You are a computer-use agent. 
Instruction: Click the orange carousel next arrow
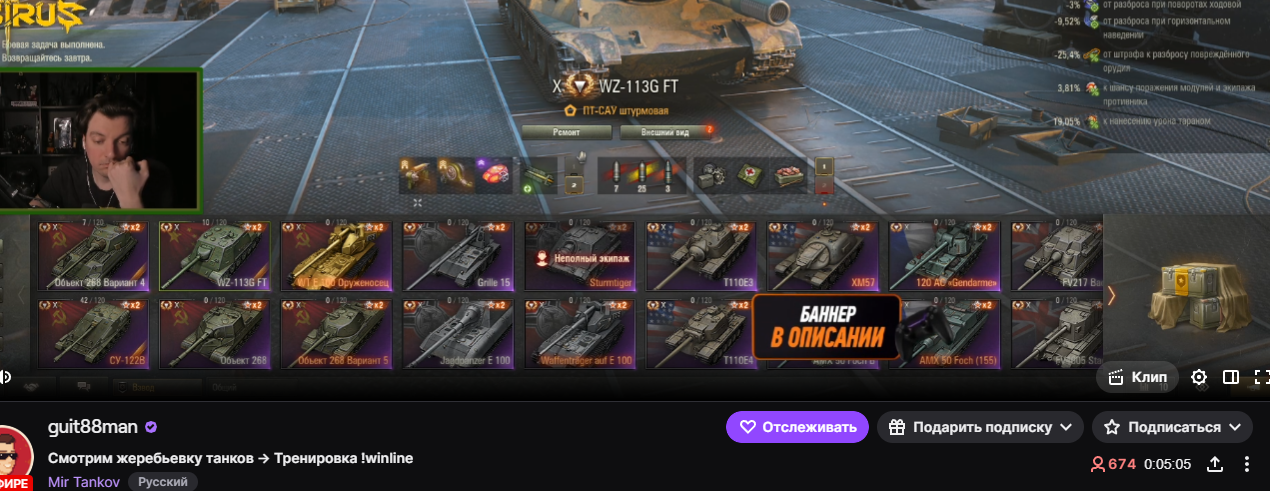coord(1110,295)
